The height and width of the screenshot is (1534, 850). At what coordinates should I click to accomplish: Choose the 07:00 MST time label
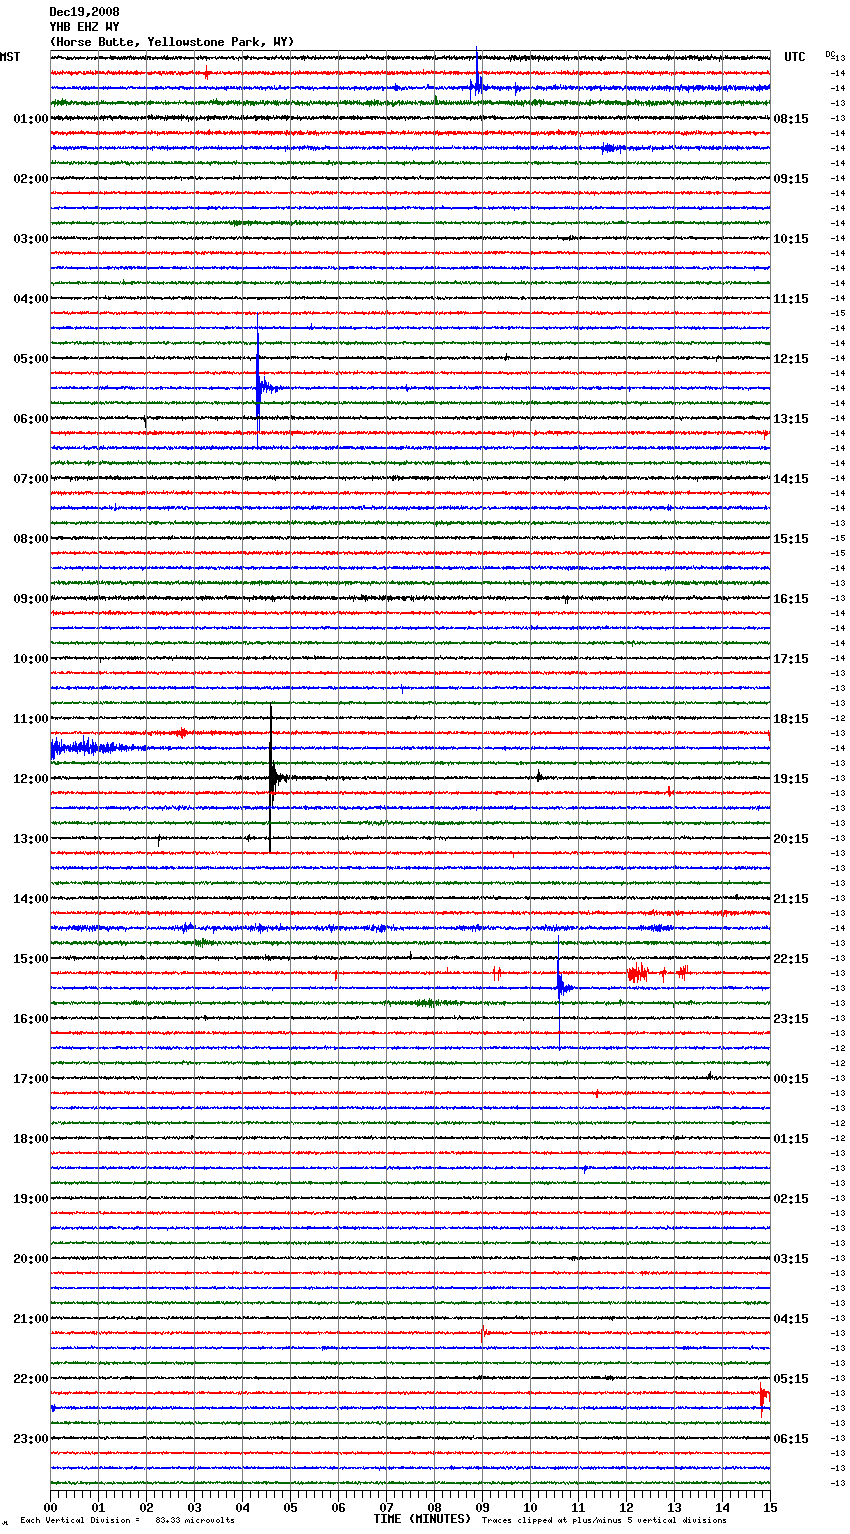31,479
